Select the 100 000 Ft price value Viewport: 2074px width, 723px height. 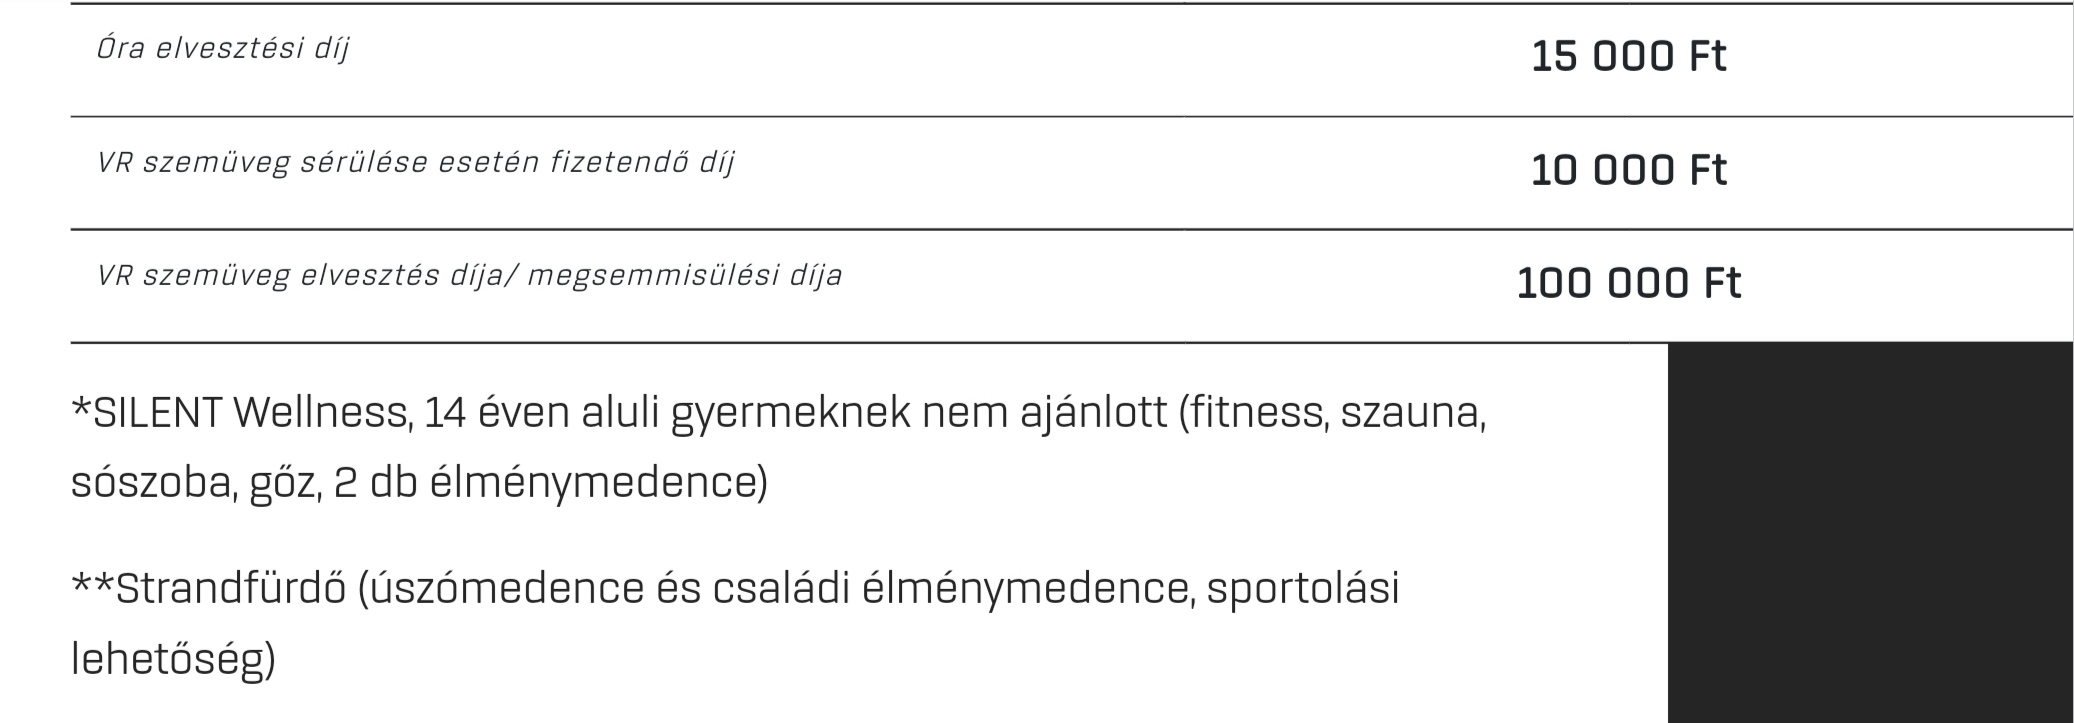pyautogui.click(x=1628, y=283)
